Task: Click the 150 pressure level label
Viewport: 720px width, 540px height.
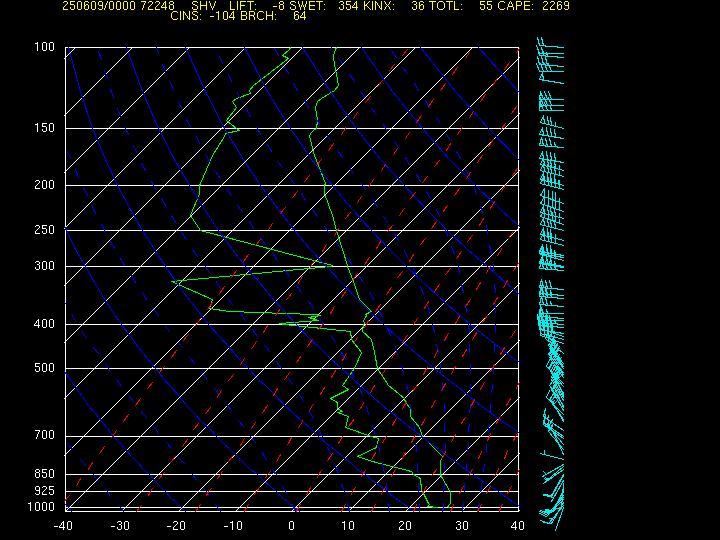Action: coord(45,128)
